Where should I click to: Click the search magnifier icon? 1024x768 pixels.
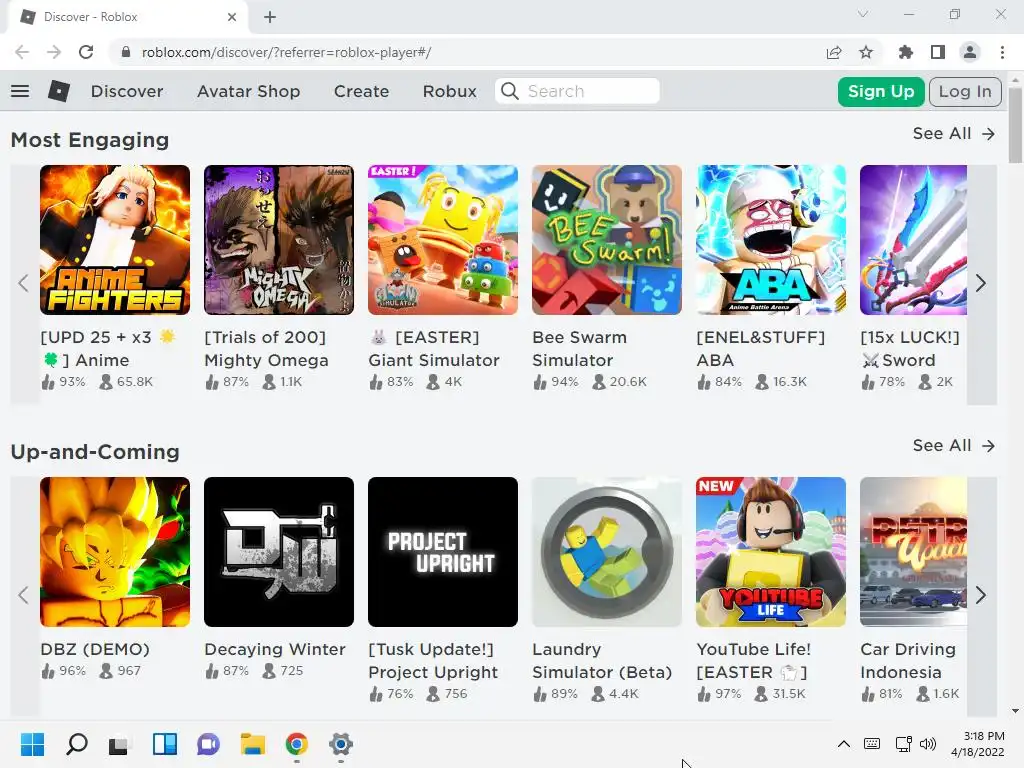(x=510, y=91)
